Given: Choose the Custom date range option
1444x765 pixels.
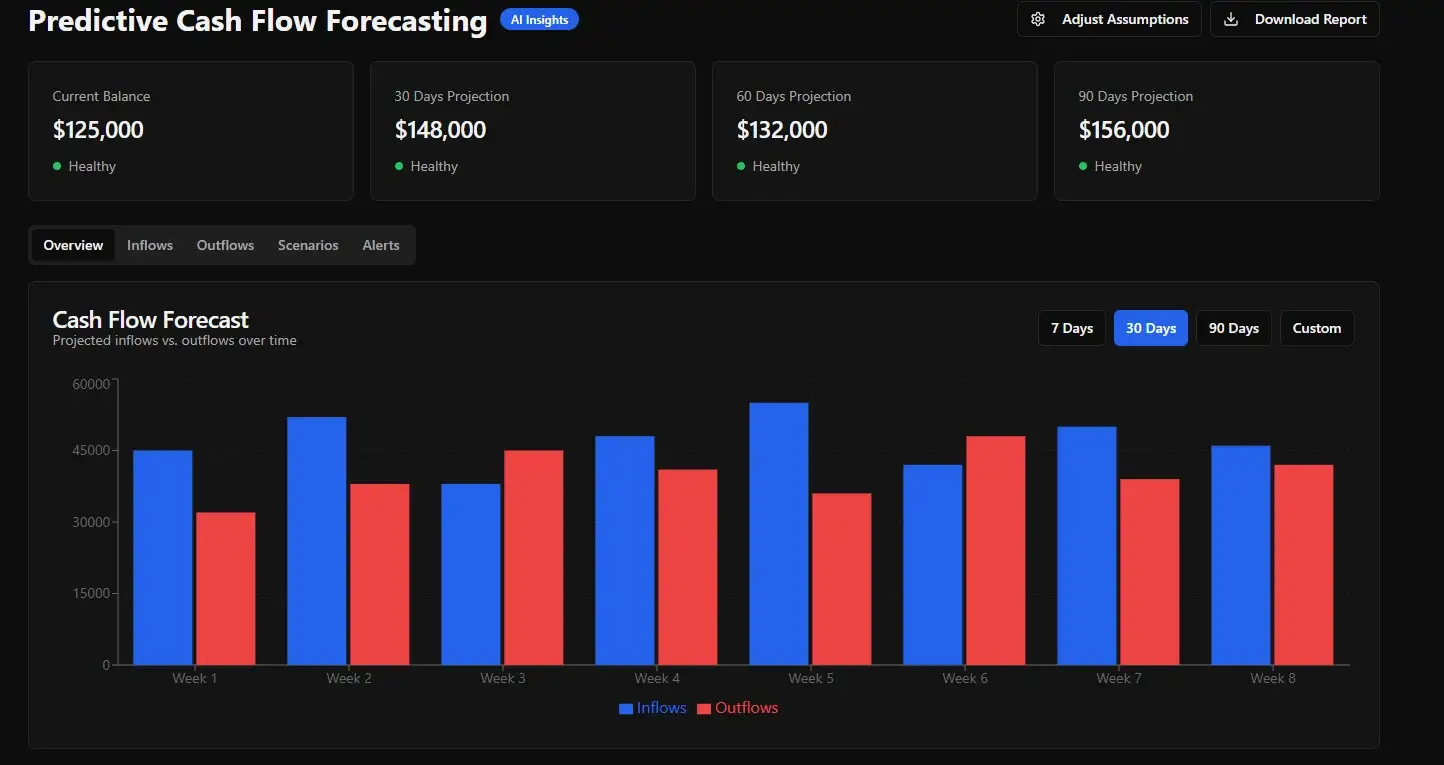Looking at the screenshot, I should click(1316, 328).
